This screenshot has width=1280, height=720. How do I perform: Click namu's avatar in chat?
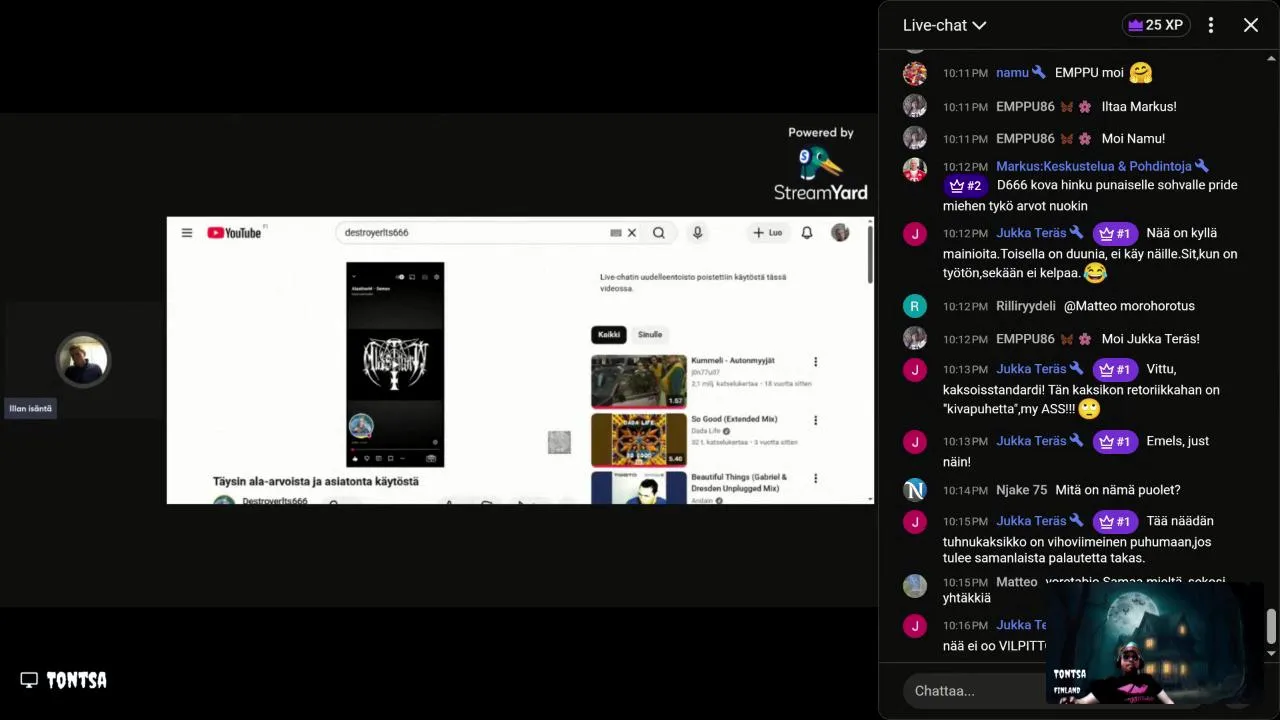pyautogui.click(x=915, y=73)
